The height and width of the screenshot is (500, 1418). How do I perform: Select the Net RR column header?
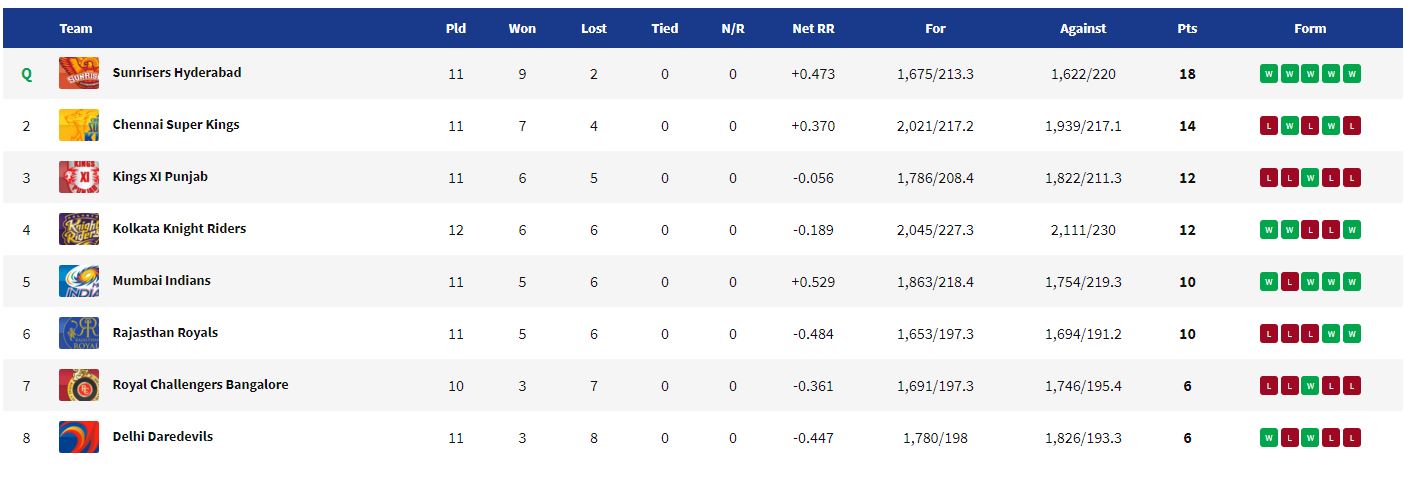pos(813,29)
